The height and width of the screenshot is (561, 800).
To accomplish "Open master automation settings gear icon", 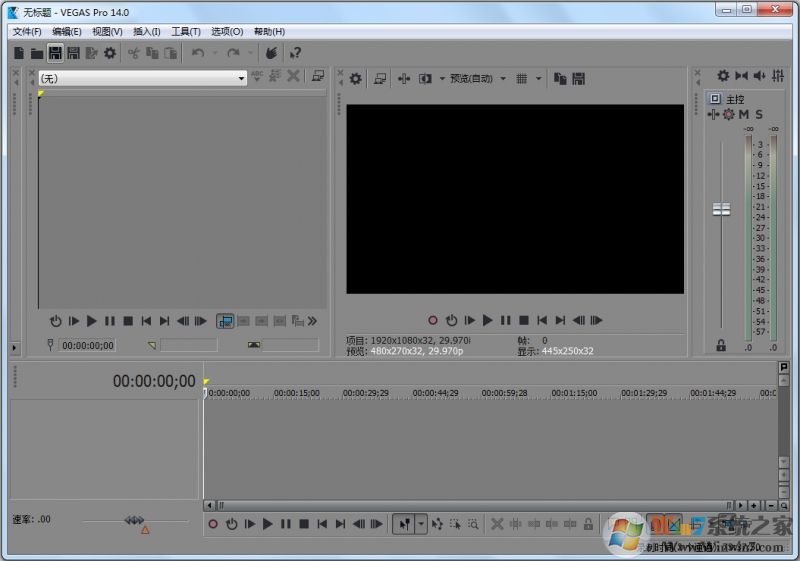I will (729, 114).
